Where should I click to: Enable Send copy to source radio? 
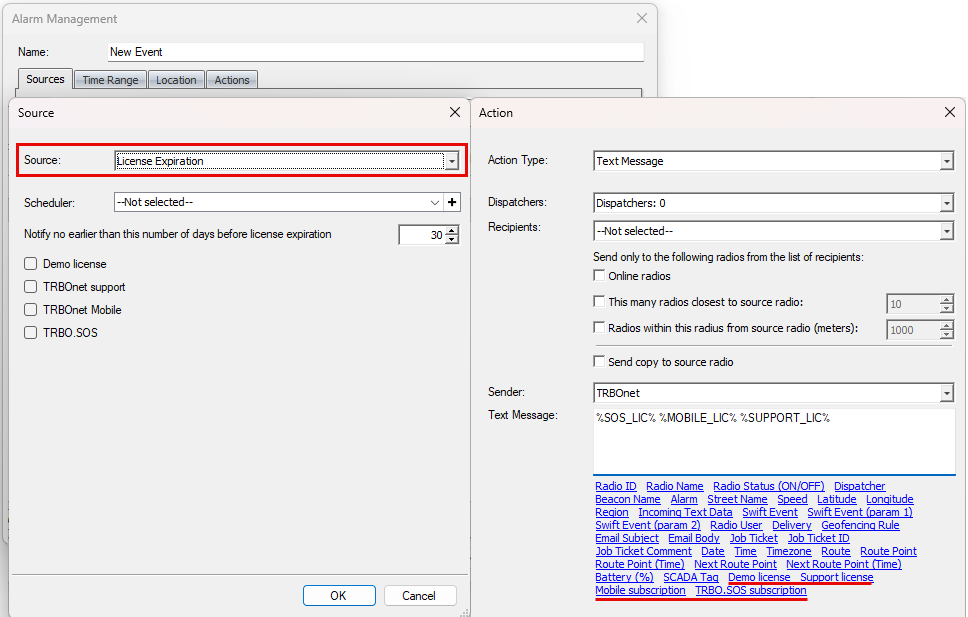[600, 362]
